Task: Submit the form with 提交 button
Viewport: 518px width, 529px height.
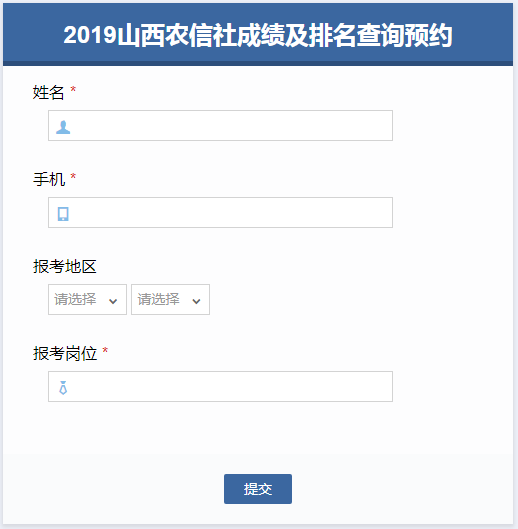Action: (x=258, y=489)
